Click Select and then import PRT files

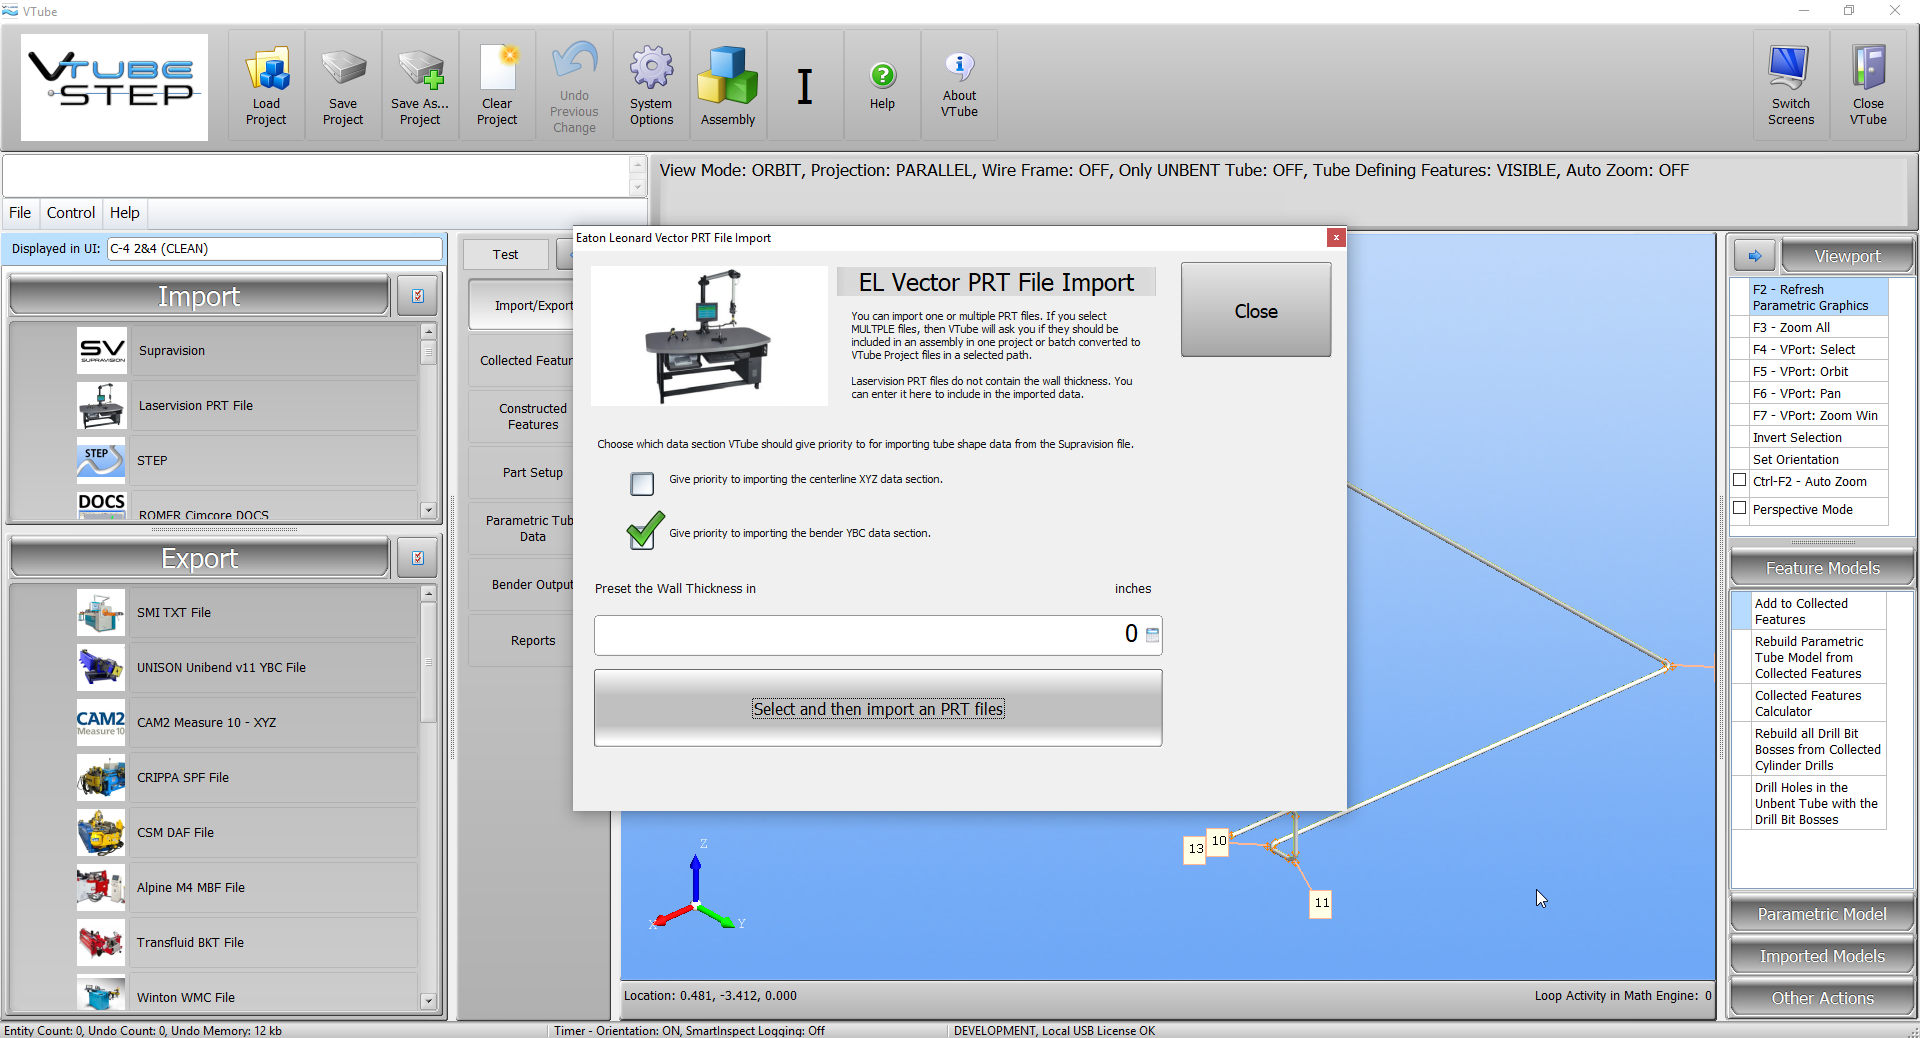click(878, 708)
